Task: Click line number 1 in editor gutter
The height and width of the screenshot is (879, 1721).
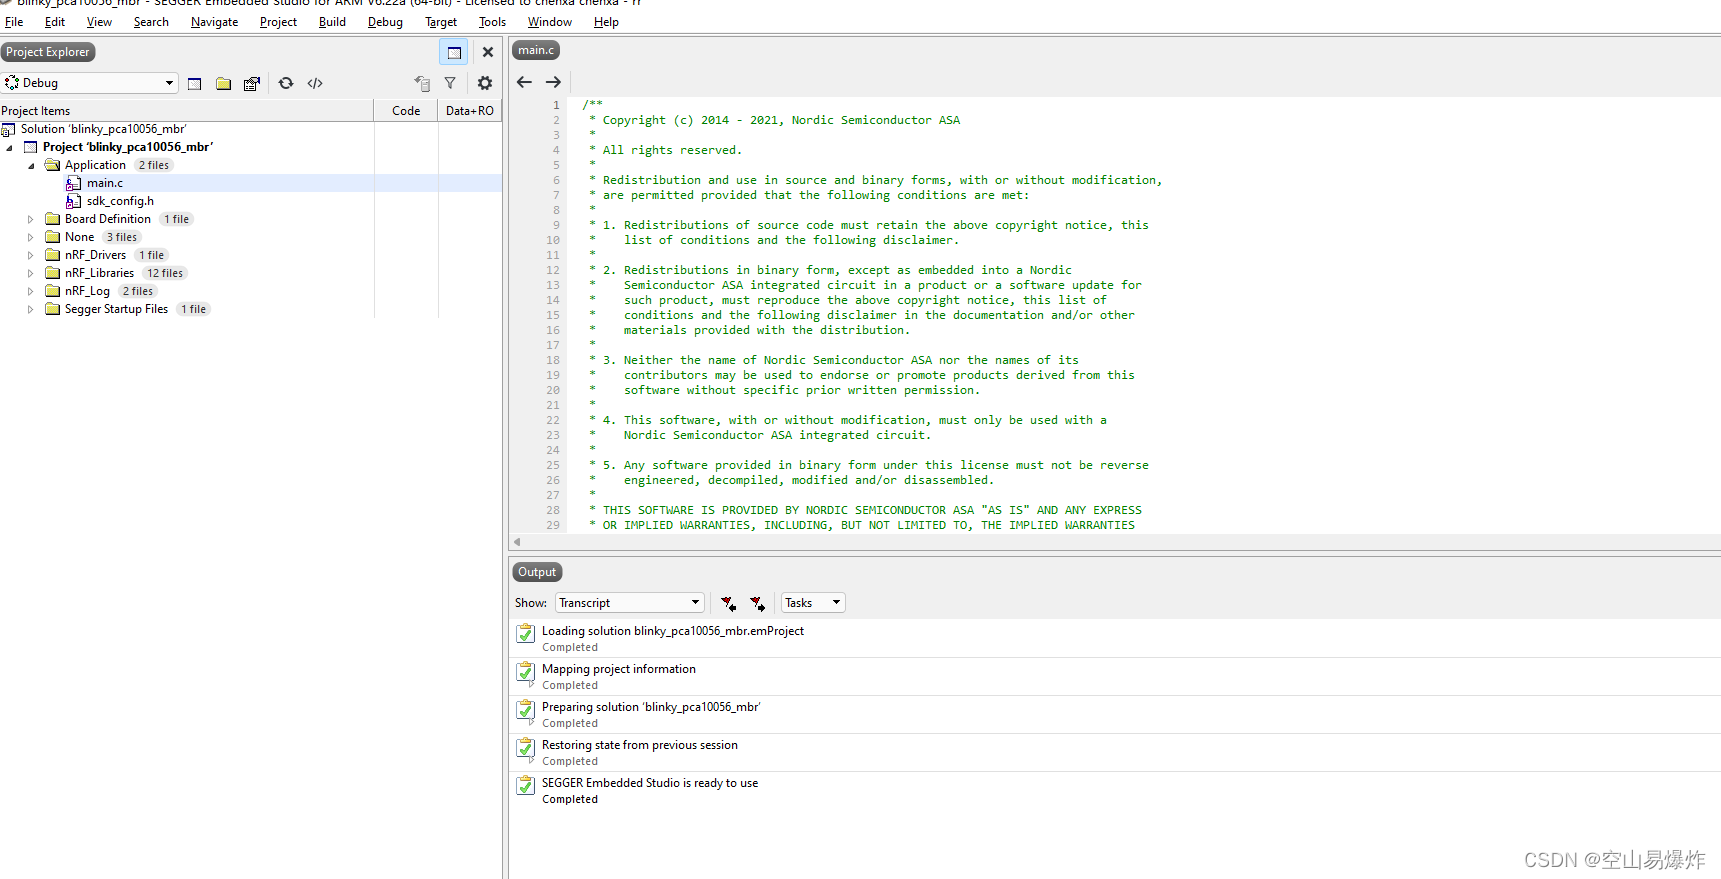Action: click(x=556, y=105)
